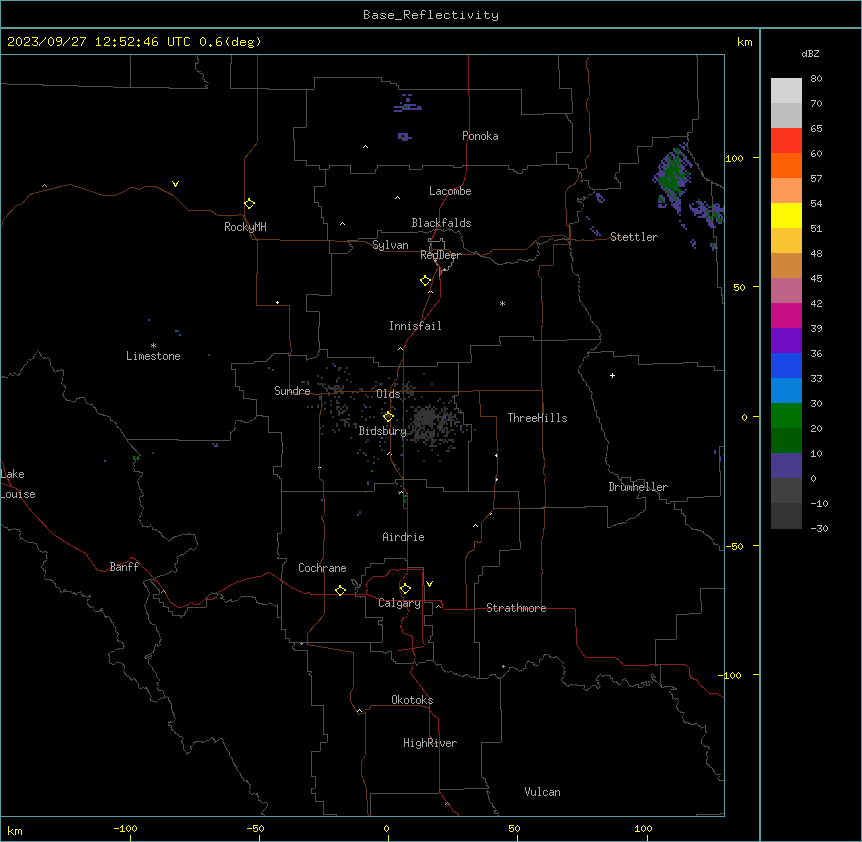862x842 pixels.
Task: Click the HighRiver label
Action: coord(429,743)
